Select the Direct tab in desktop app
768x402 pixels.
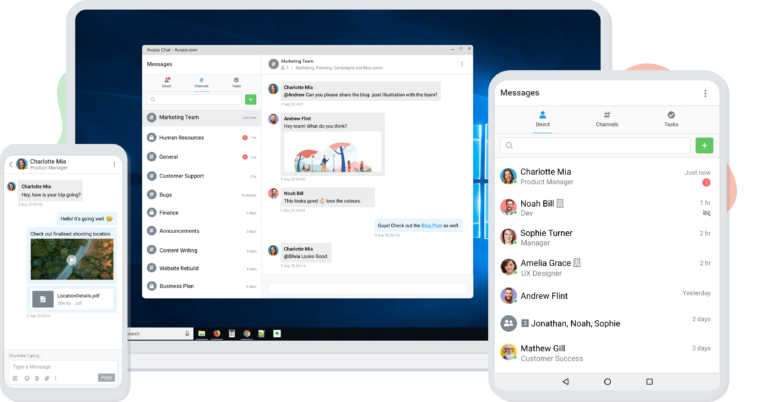167,82
